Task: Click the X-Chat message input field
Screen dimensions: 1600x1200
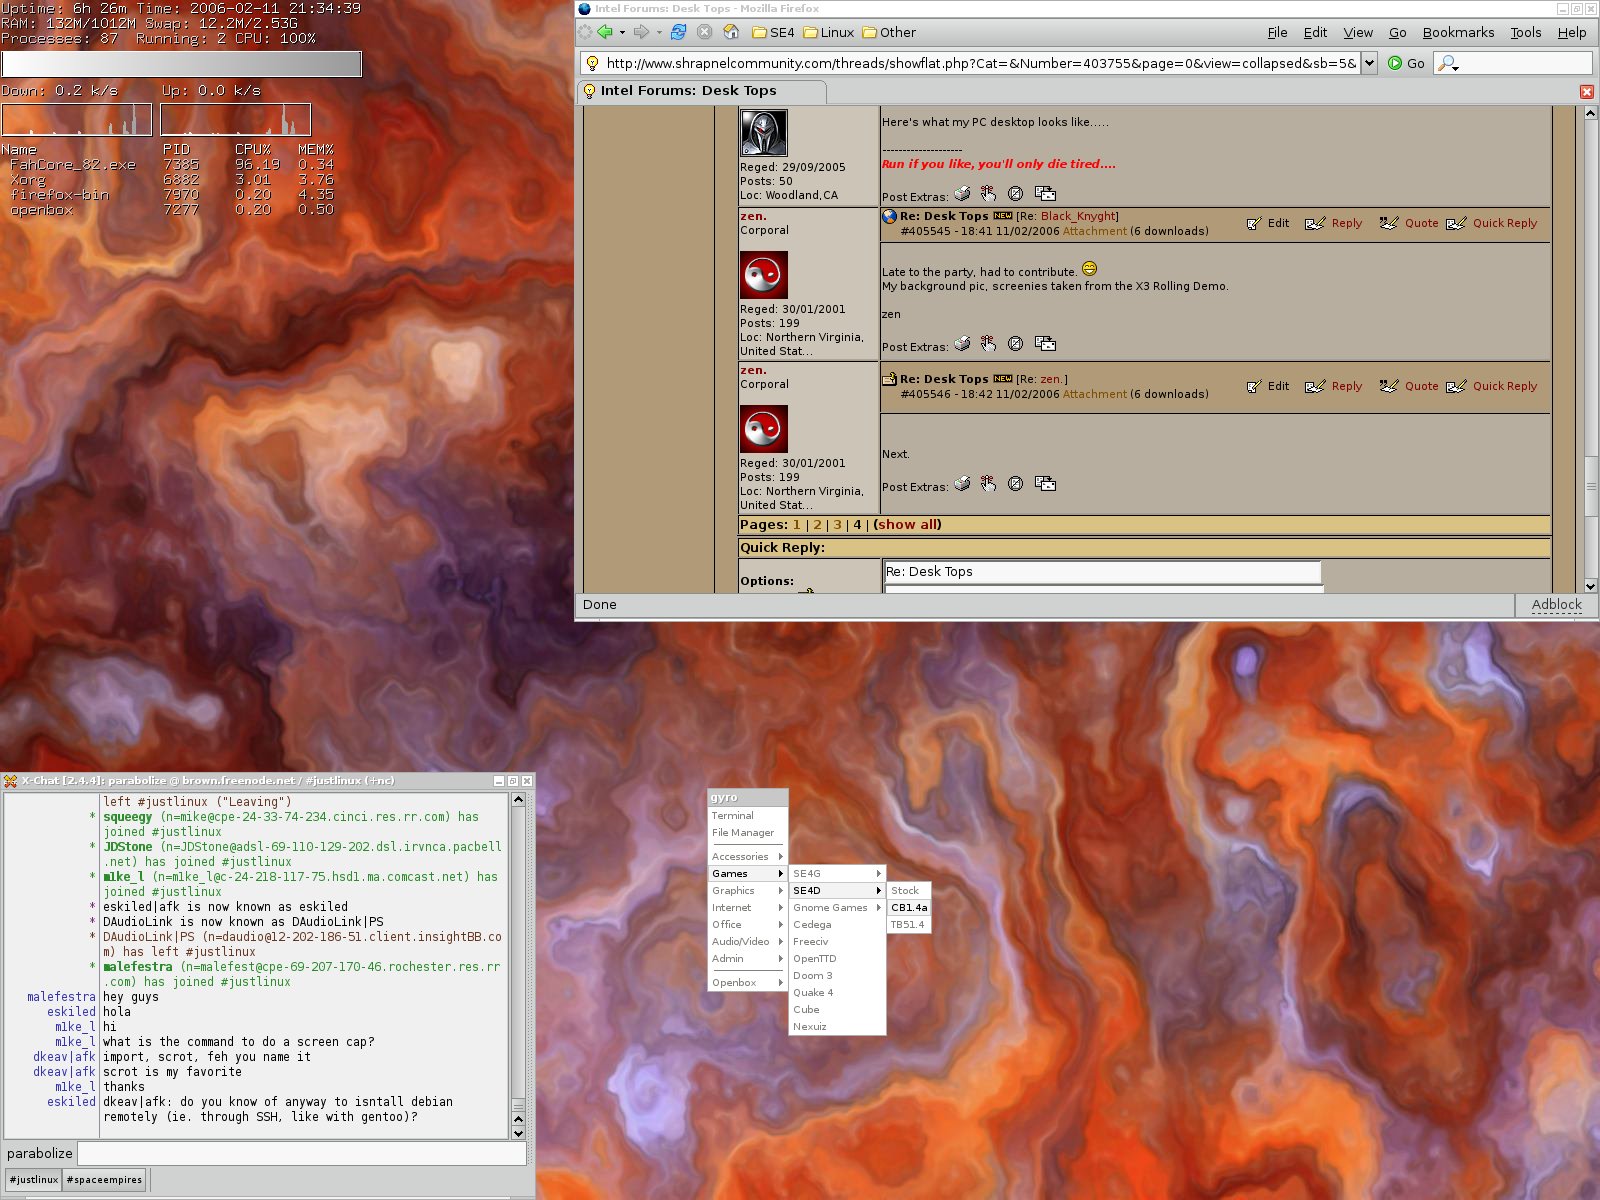Action: pos(302,1153)
